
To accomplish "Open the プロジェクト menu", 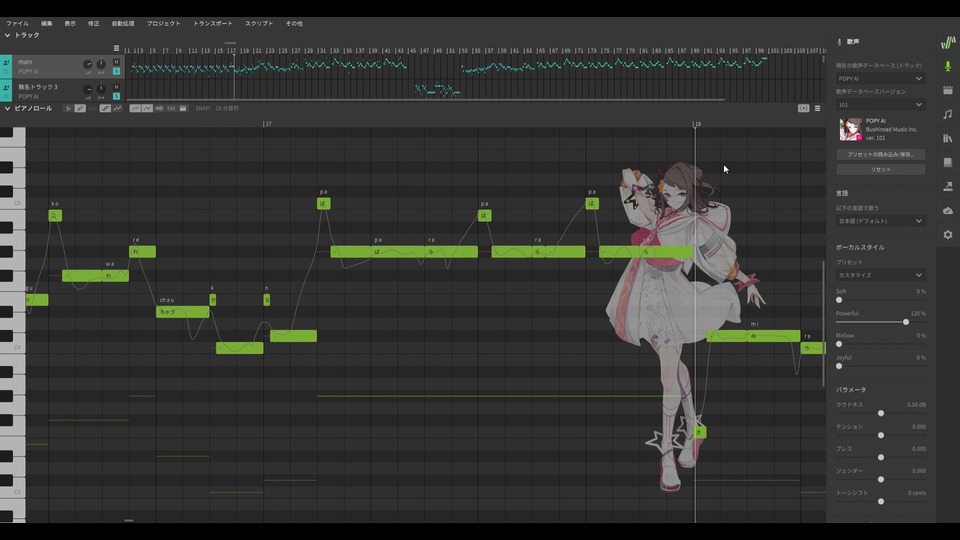I will (163, 23).
